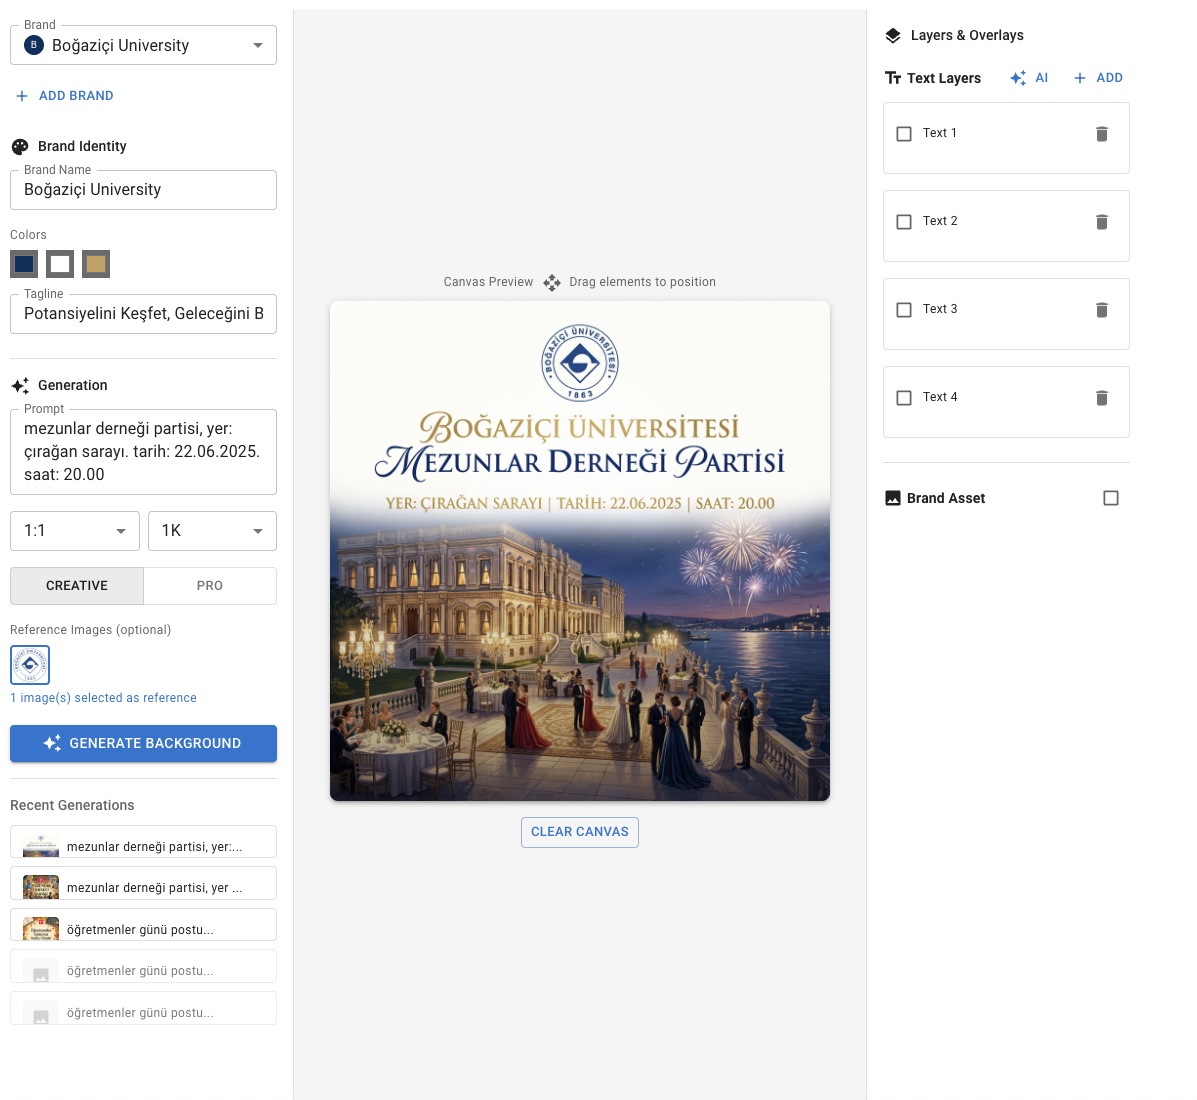
Task: Select the reference image logo thumbnail
Action: tap(30, 665)
